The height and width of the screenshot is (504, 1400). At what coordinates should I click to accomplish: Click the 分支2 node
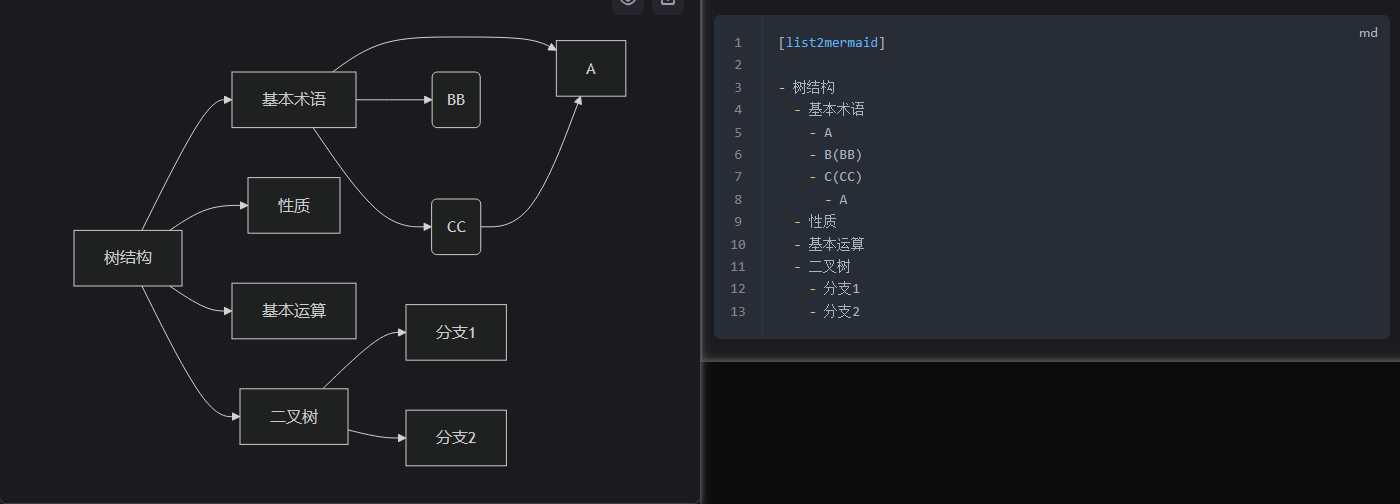tap(456, 438)
